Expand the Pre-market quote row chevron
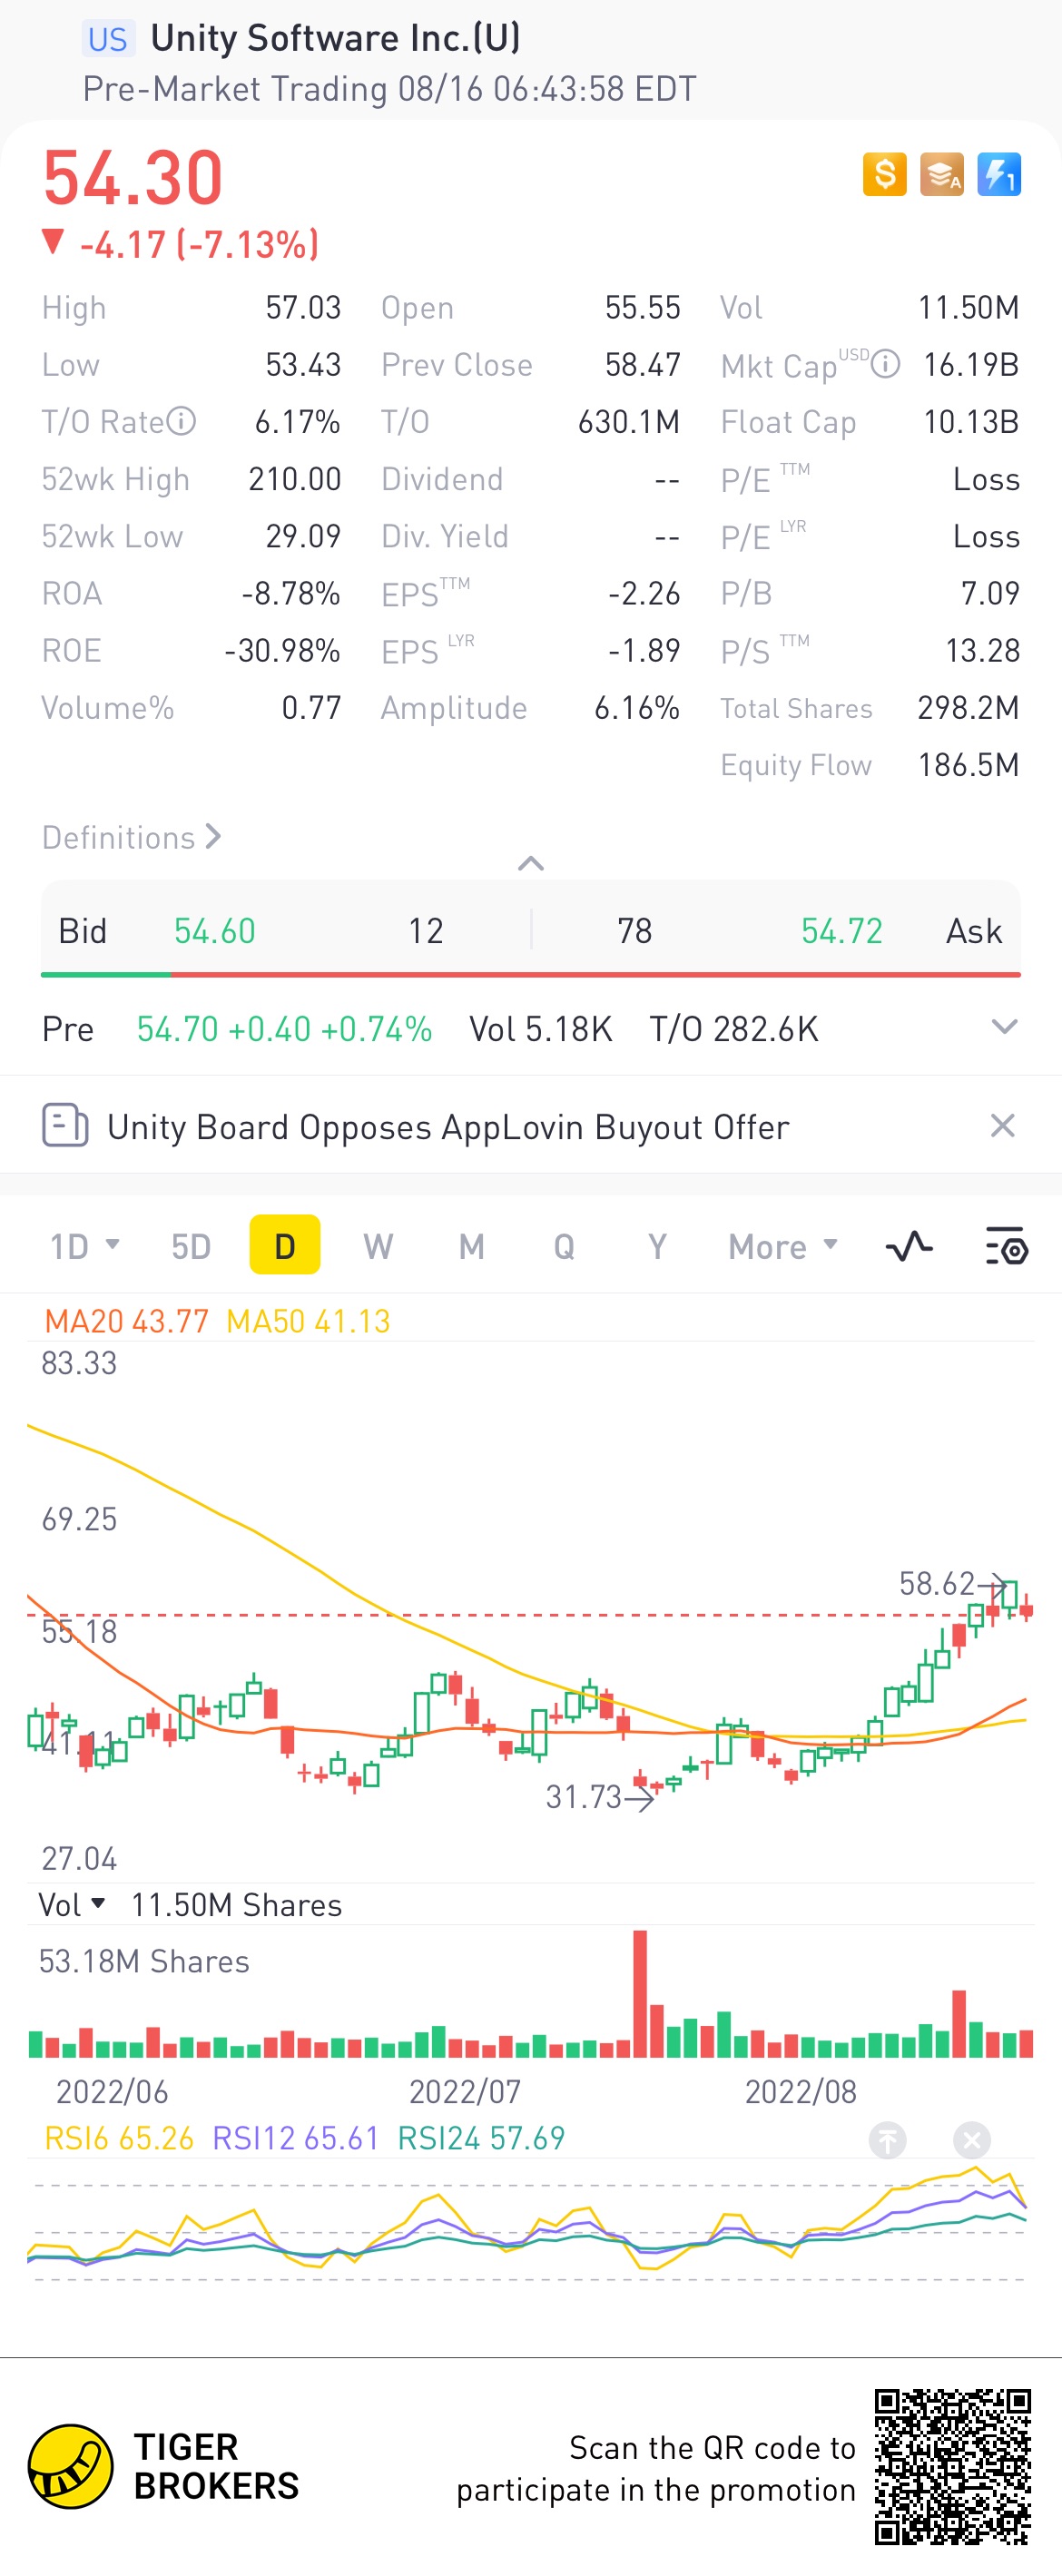 point(1004,1027)
